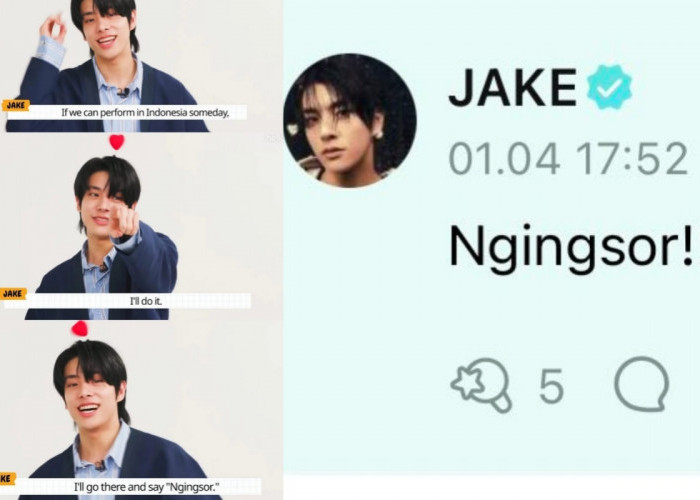
Task: Click the blue verified badge beside JAKE
Action: click(609, 87)
